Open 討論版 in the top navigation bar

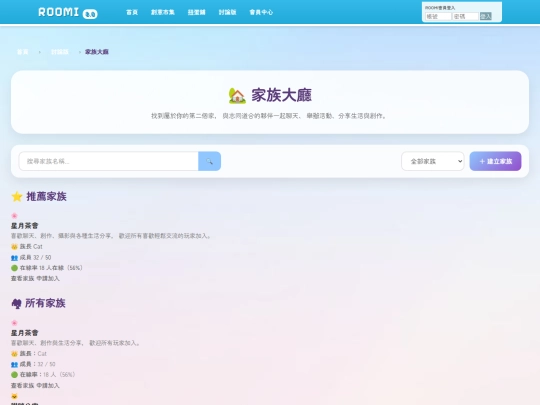(227, 12)
